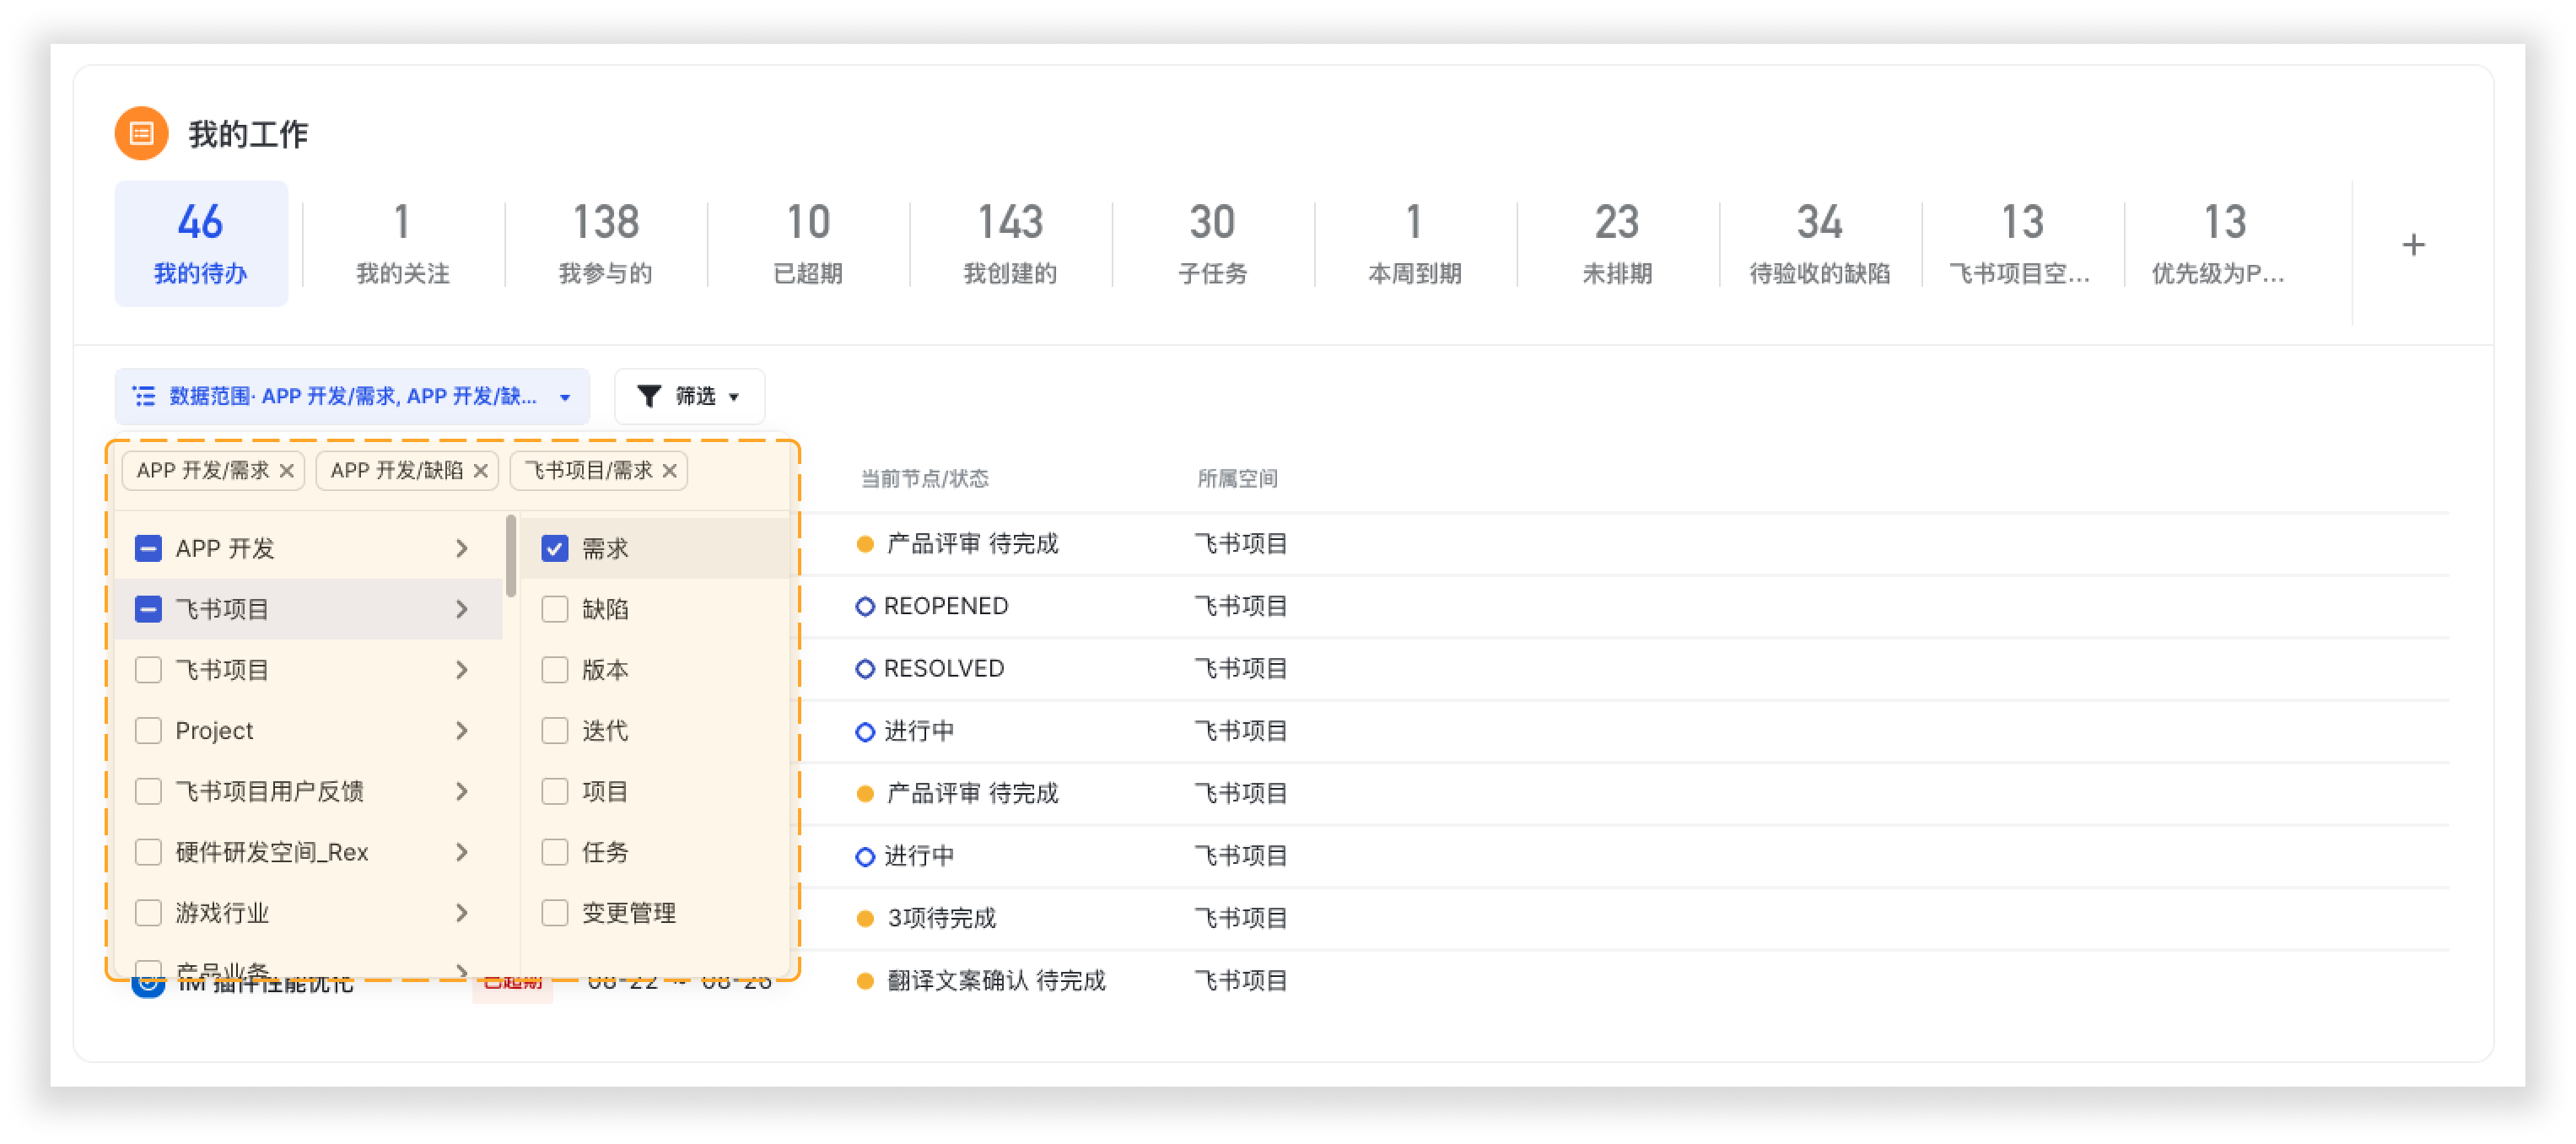
Task: Remove the APP 开发/需求 tag
Action: (287, 470)
